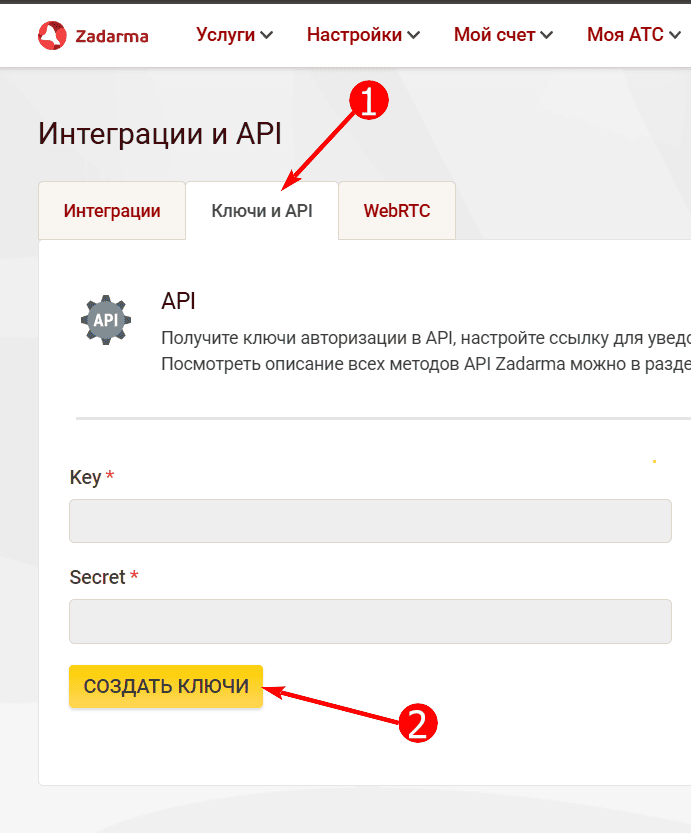Viewport: 691px width, 833px height.
Task: Click the Secret input field
Action: [x=370, y=621]
